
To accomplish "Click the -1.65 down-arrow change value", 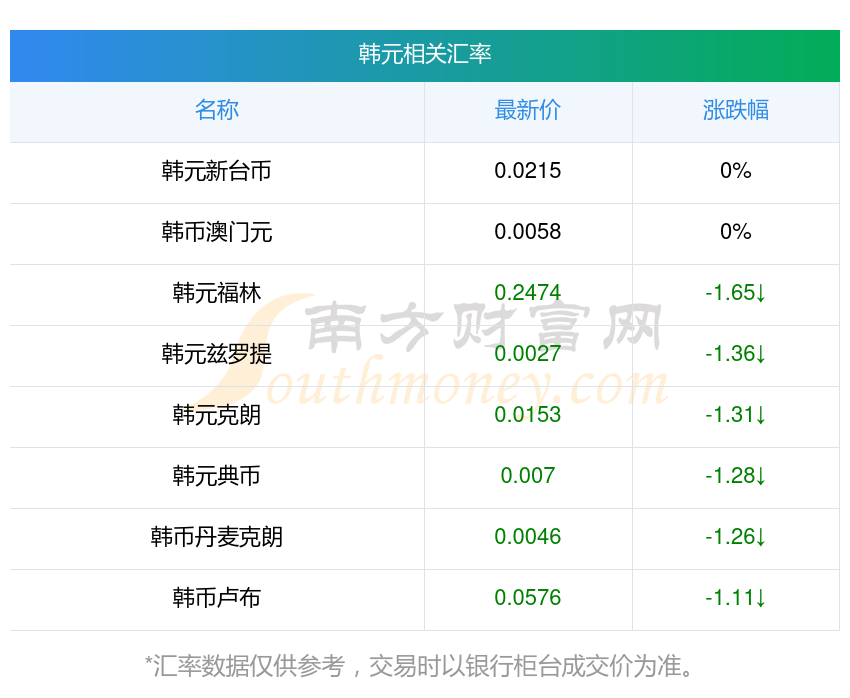I will click(736, 293).
